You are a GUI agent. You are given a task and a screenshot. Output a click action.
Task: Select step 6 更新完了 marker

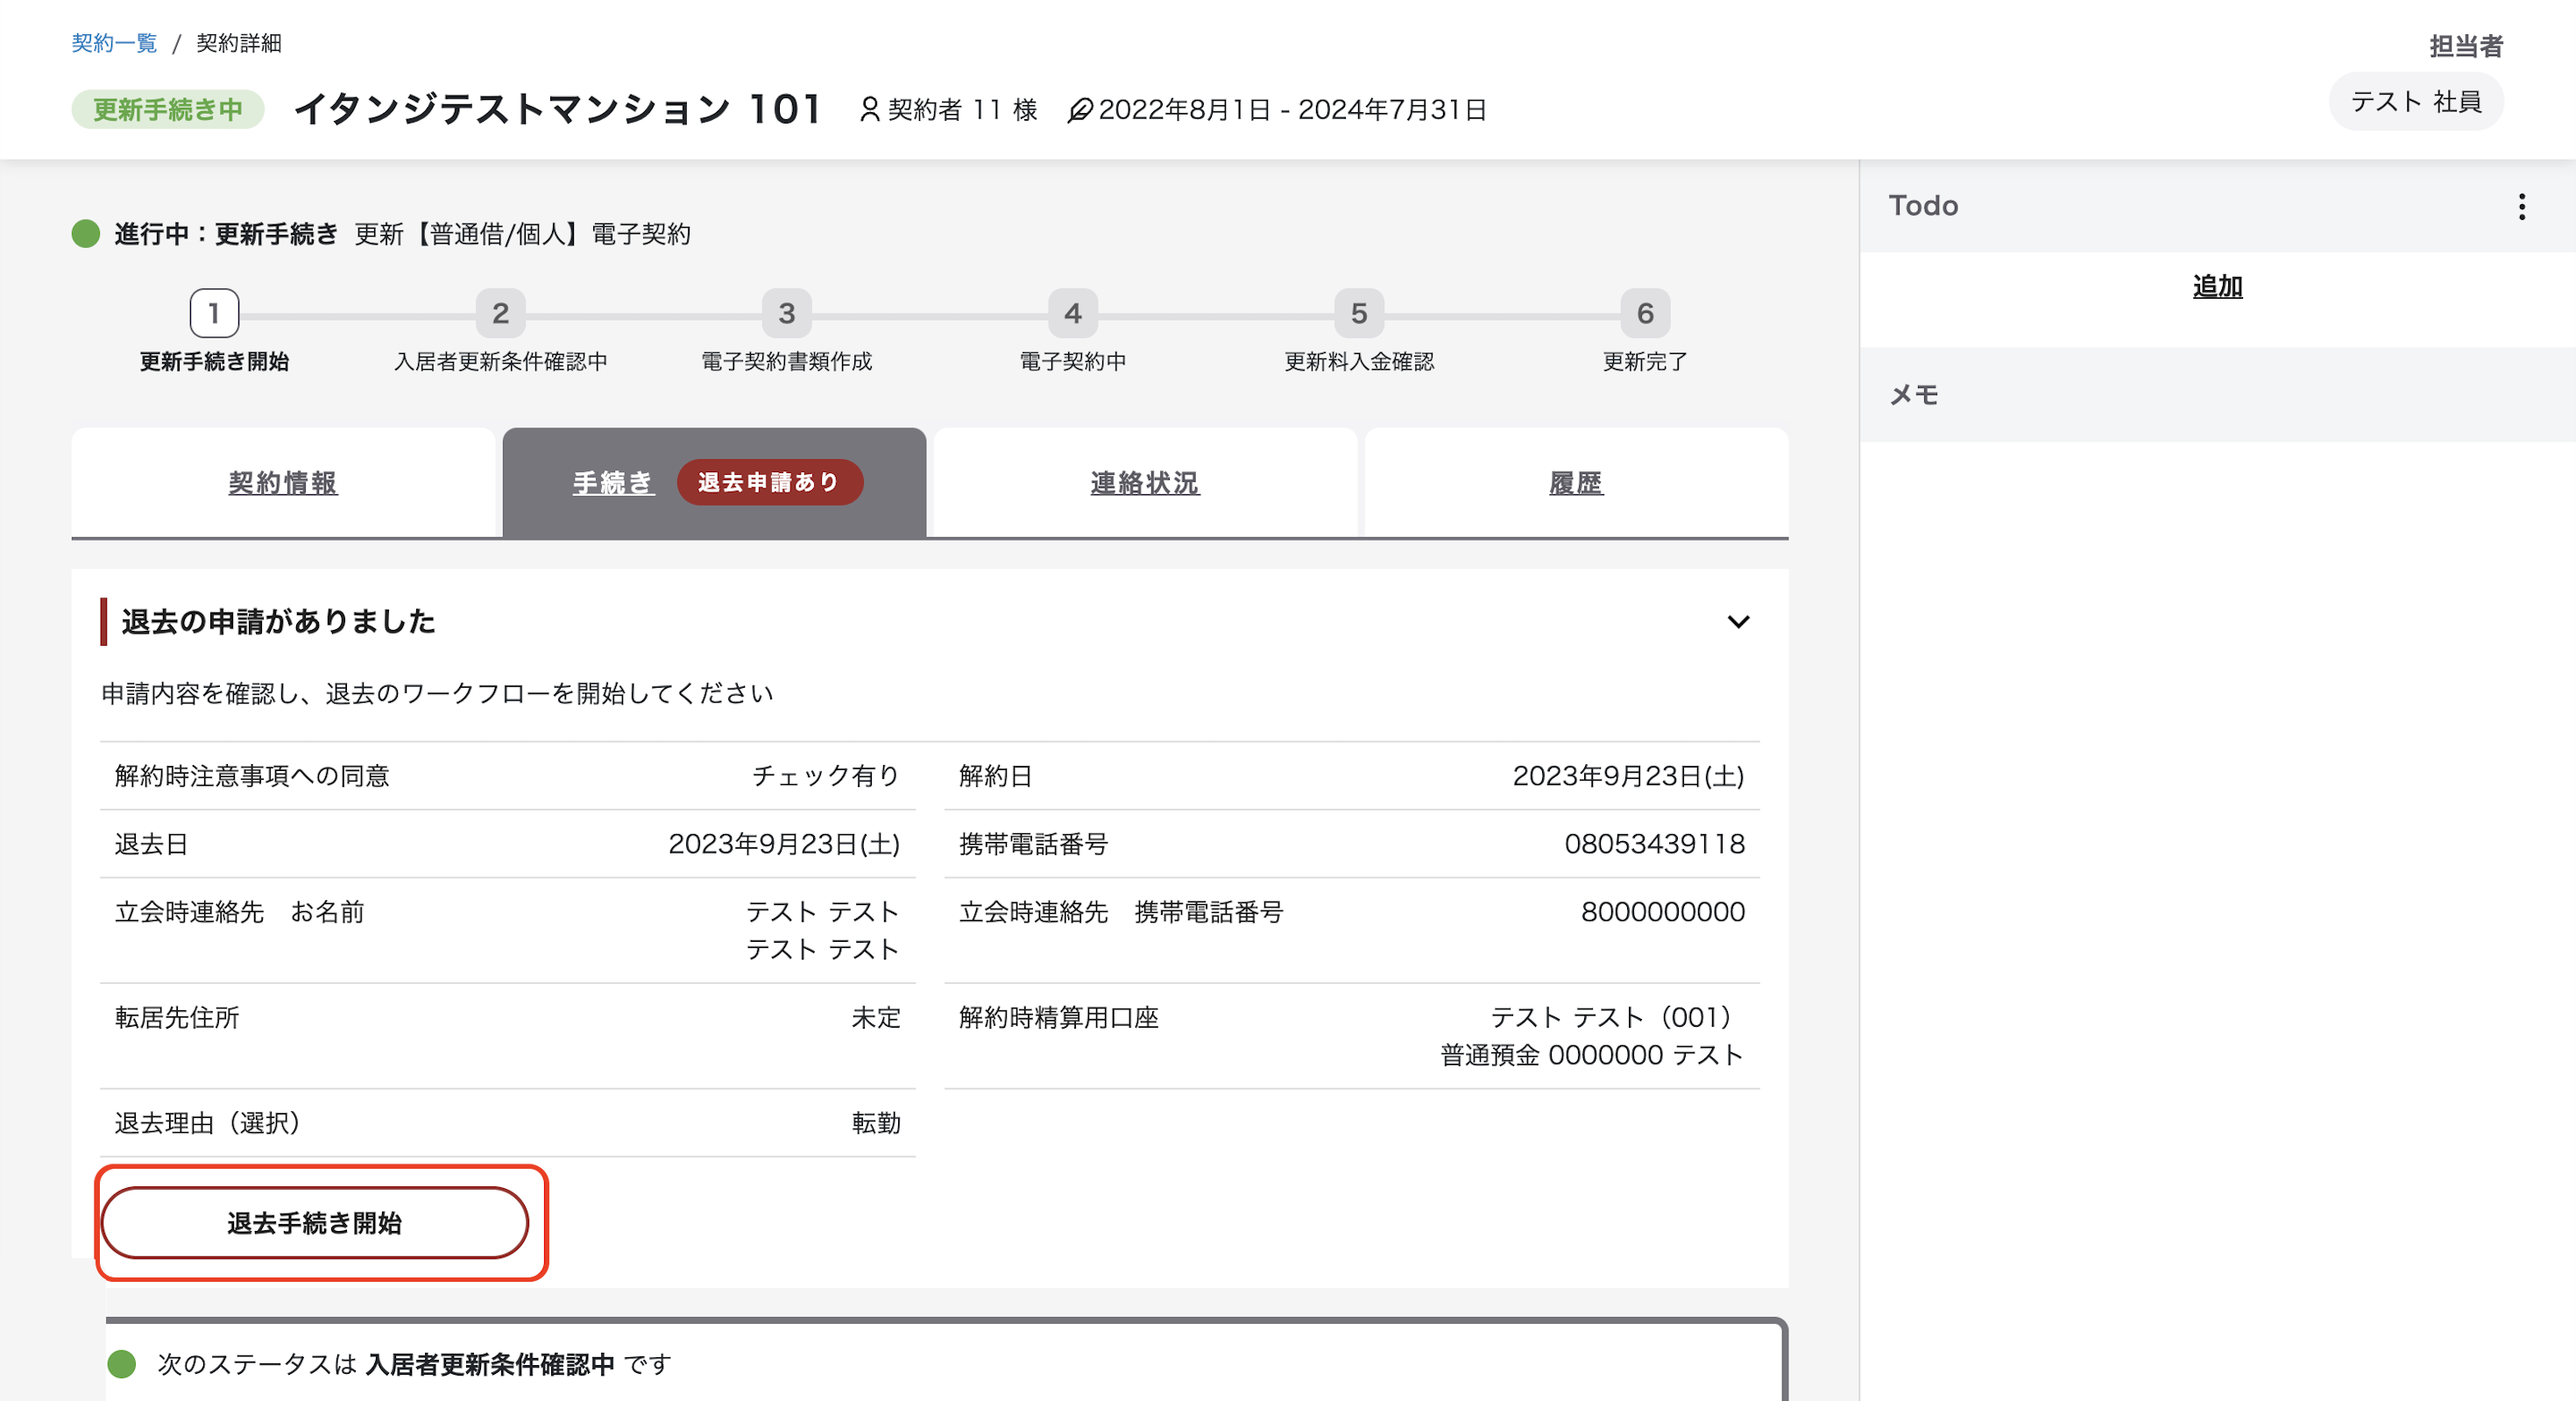[1644, 313]
